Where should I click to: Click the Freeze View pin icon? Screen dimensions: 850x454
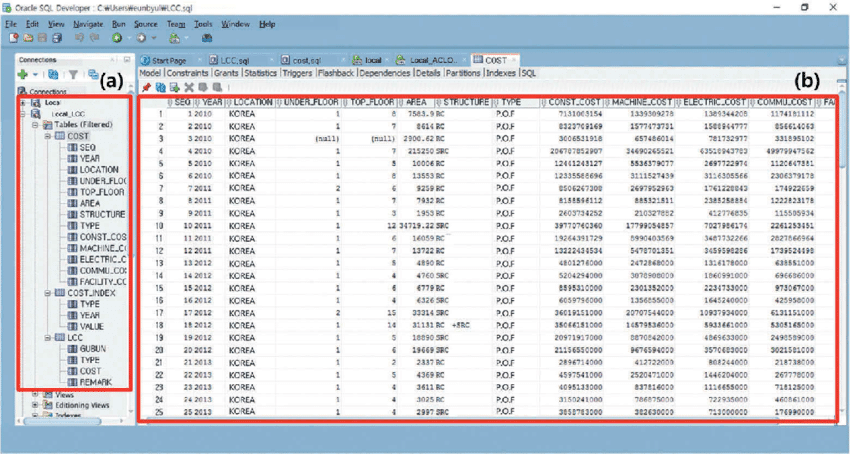click(x=146, y=87)
